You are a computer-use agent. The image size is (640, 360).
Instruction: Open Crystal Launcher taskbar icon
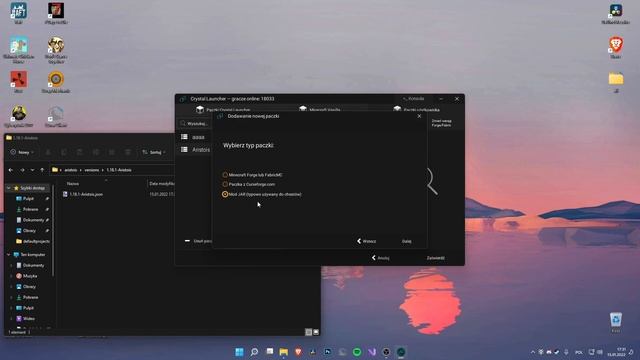tap(401, 352)
